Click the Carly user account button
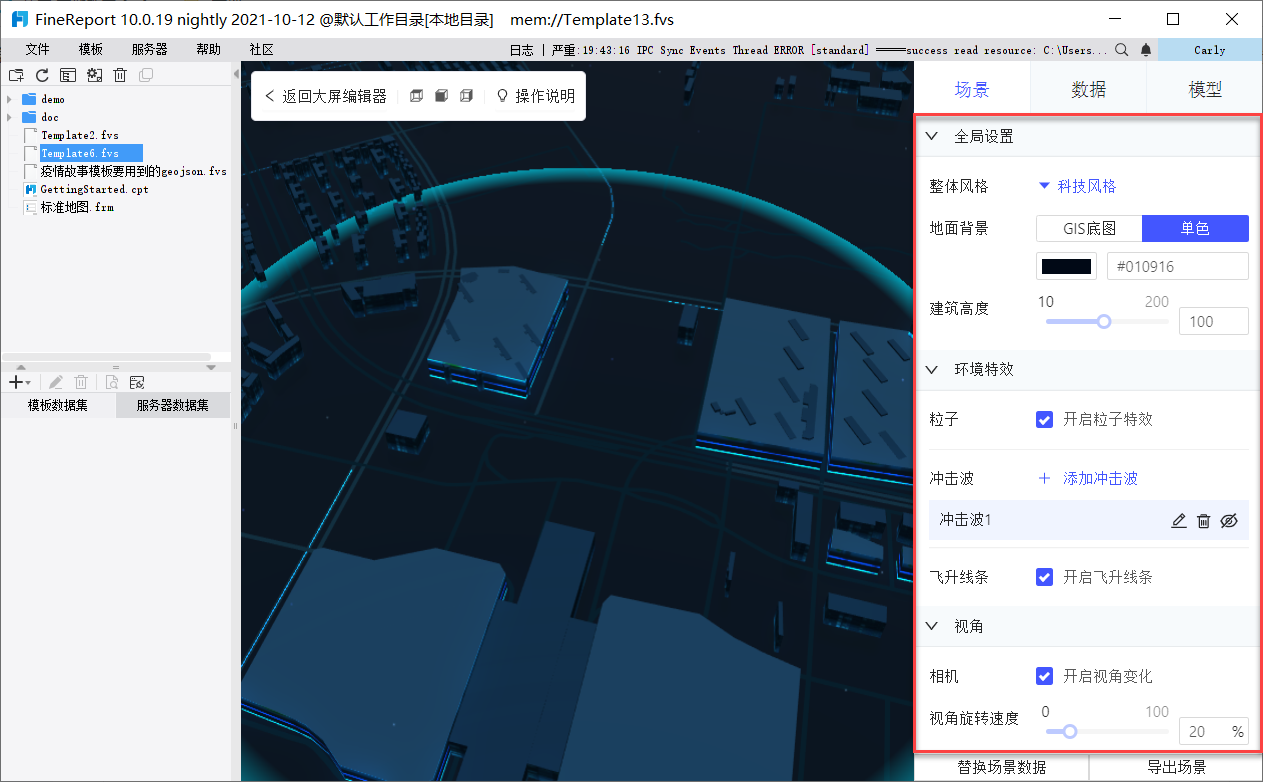Viewport: 1263px width, 782px height. pos(1210,50)
